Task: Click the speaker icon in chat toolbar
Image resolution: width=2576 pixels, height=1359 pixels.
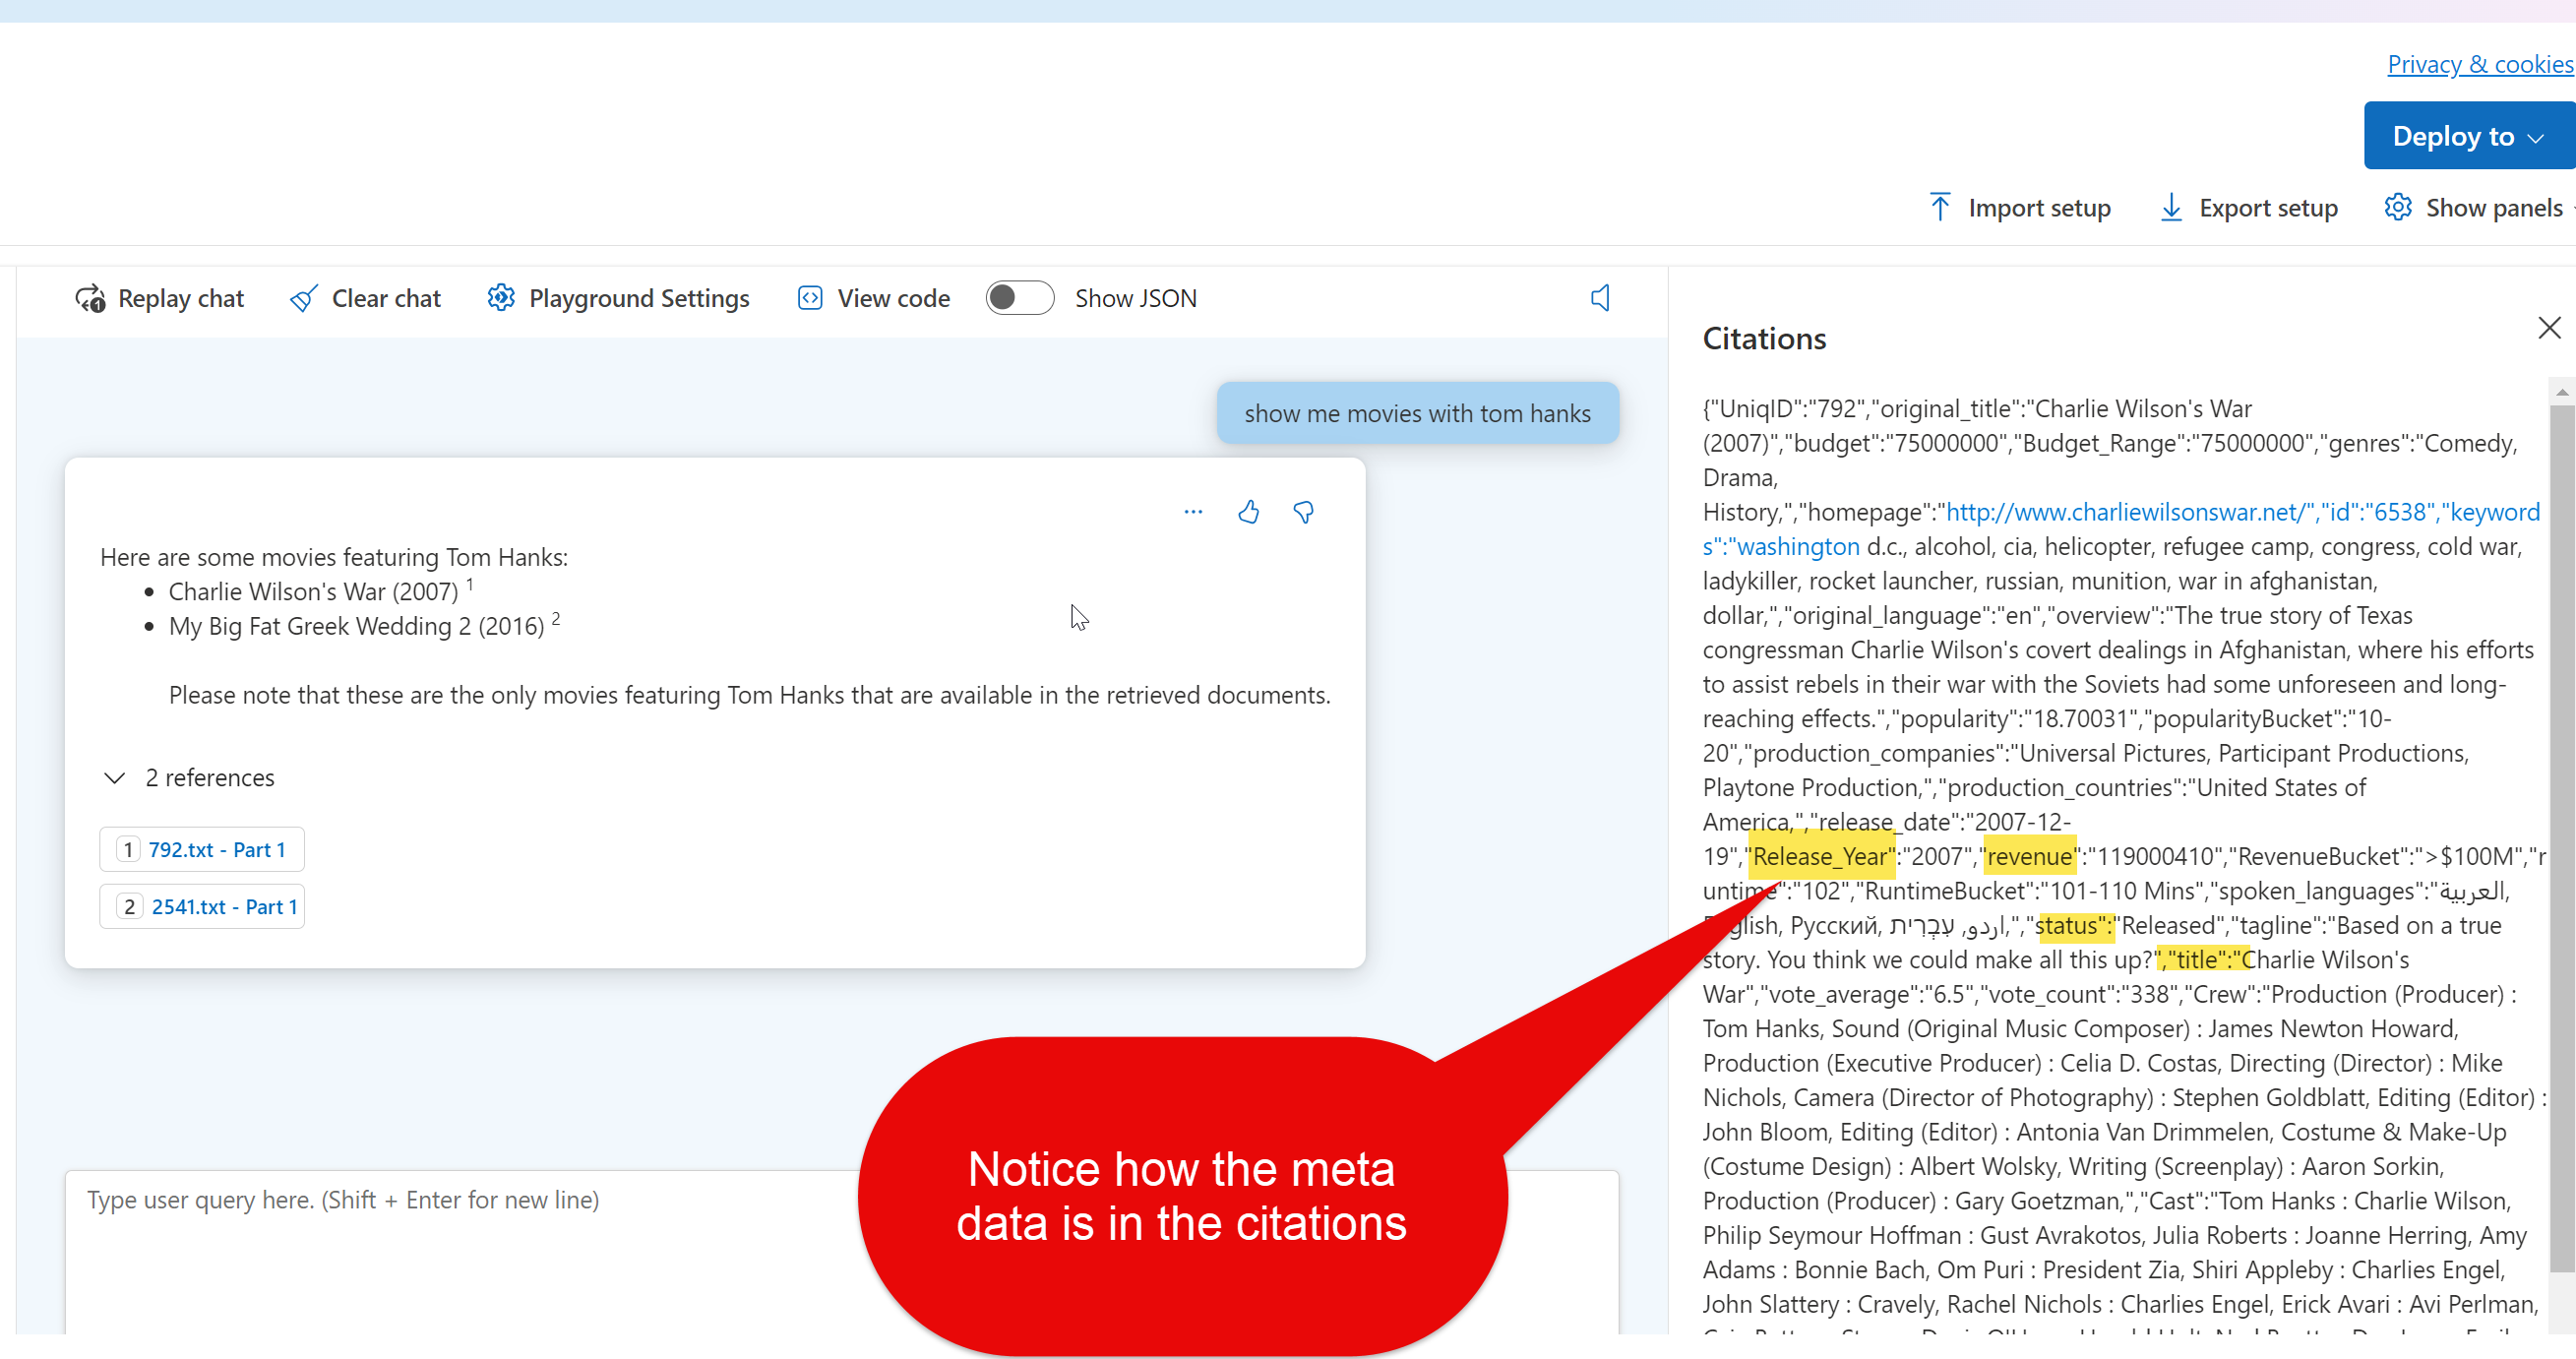Action: coord(1601,298)
